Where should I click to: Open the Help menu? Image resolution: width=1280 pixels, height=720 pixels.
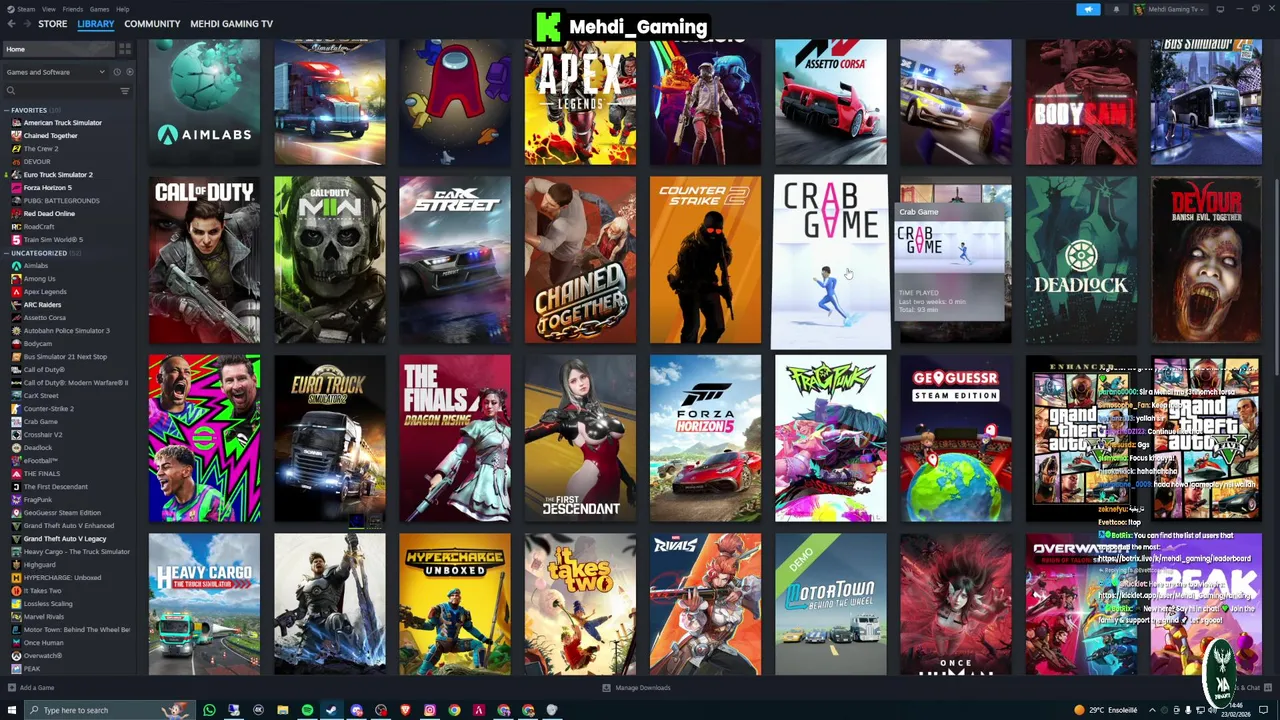click(122, 9)
